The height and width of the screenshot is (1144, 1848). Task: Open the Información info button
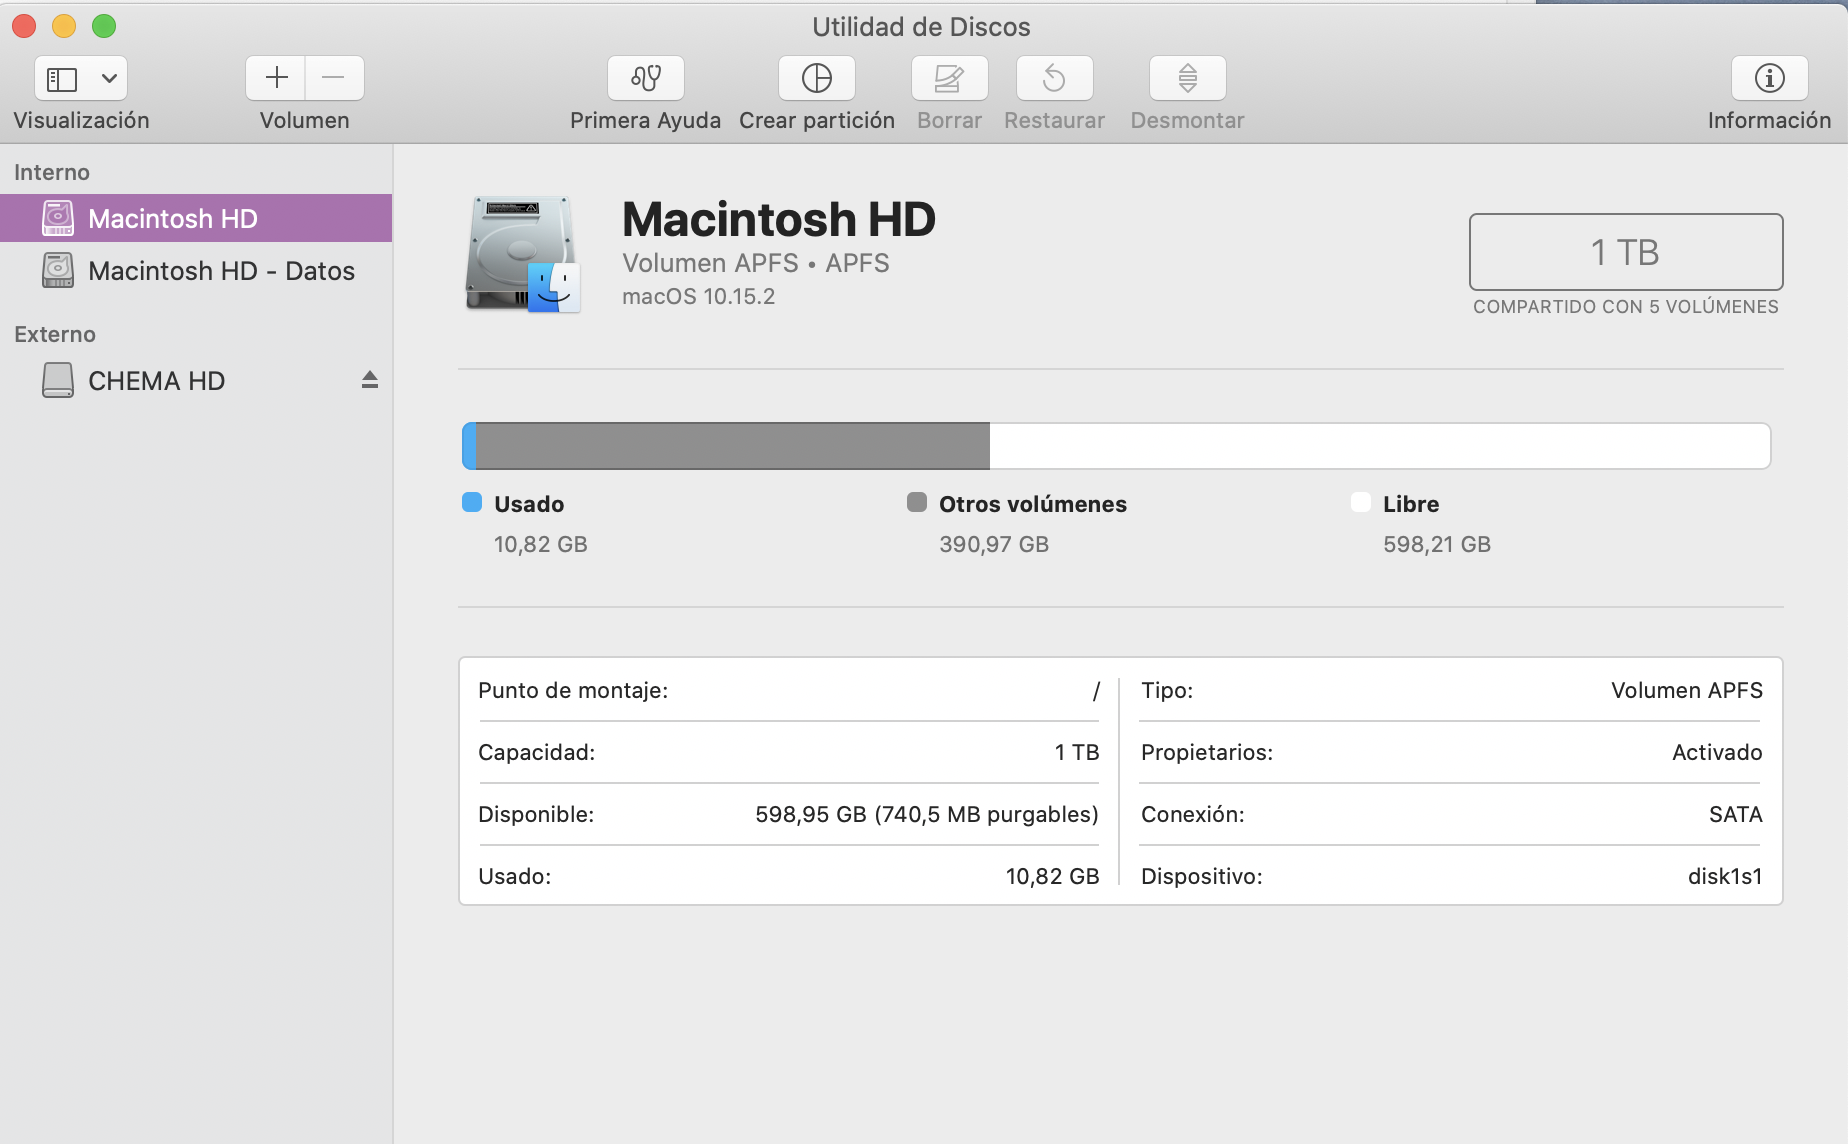(x=1768, y=78)
